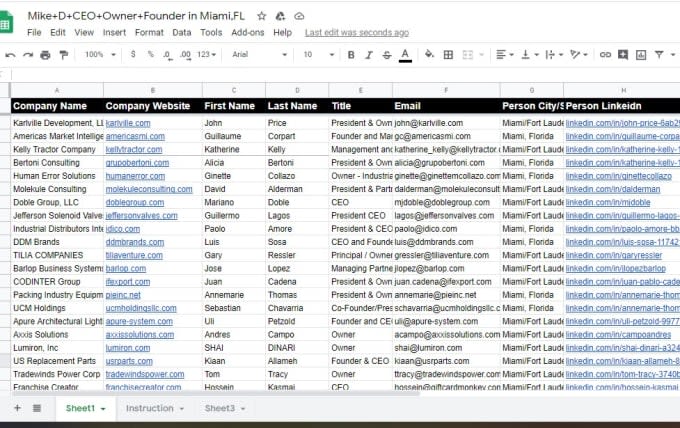Open the text color picker
The height and width of the screenshot is (428, 680).
405,55
